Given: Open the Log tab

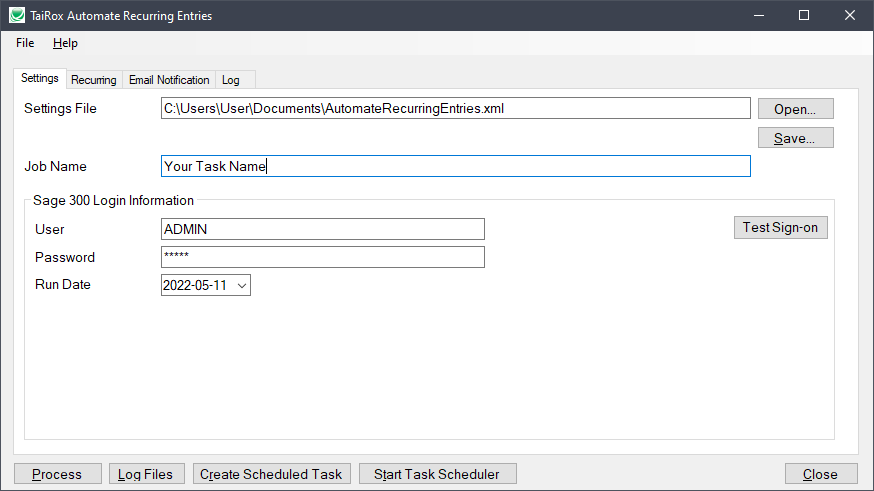Looking at the screenshot, I should click(x=231, y=80).
